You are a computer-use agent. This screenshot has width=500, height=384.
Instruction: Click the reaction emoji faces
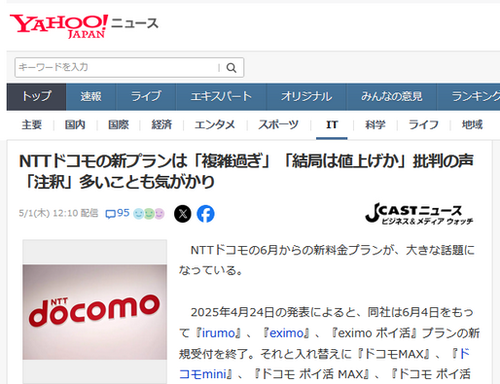pos(149,214)
